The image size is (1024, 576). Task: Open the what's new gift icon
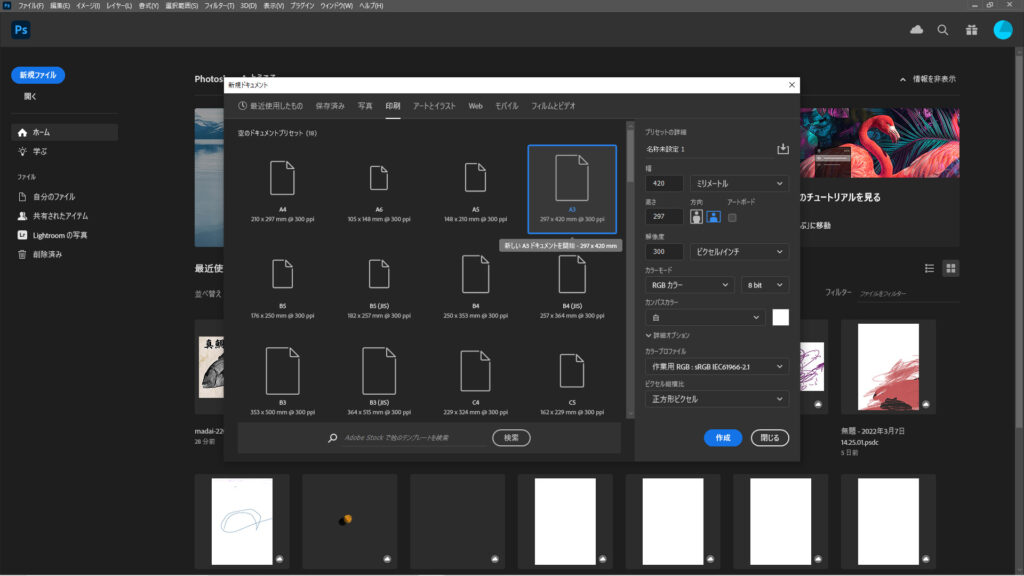click(x=971, y=29)
